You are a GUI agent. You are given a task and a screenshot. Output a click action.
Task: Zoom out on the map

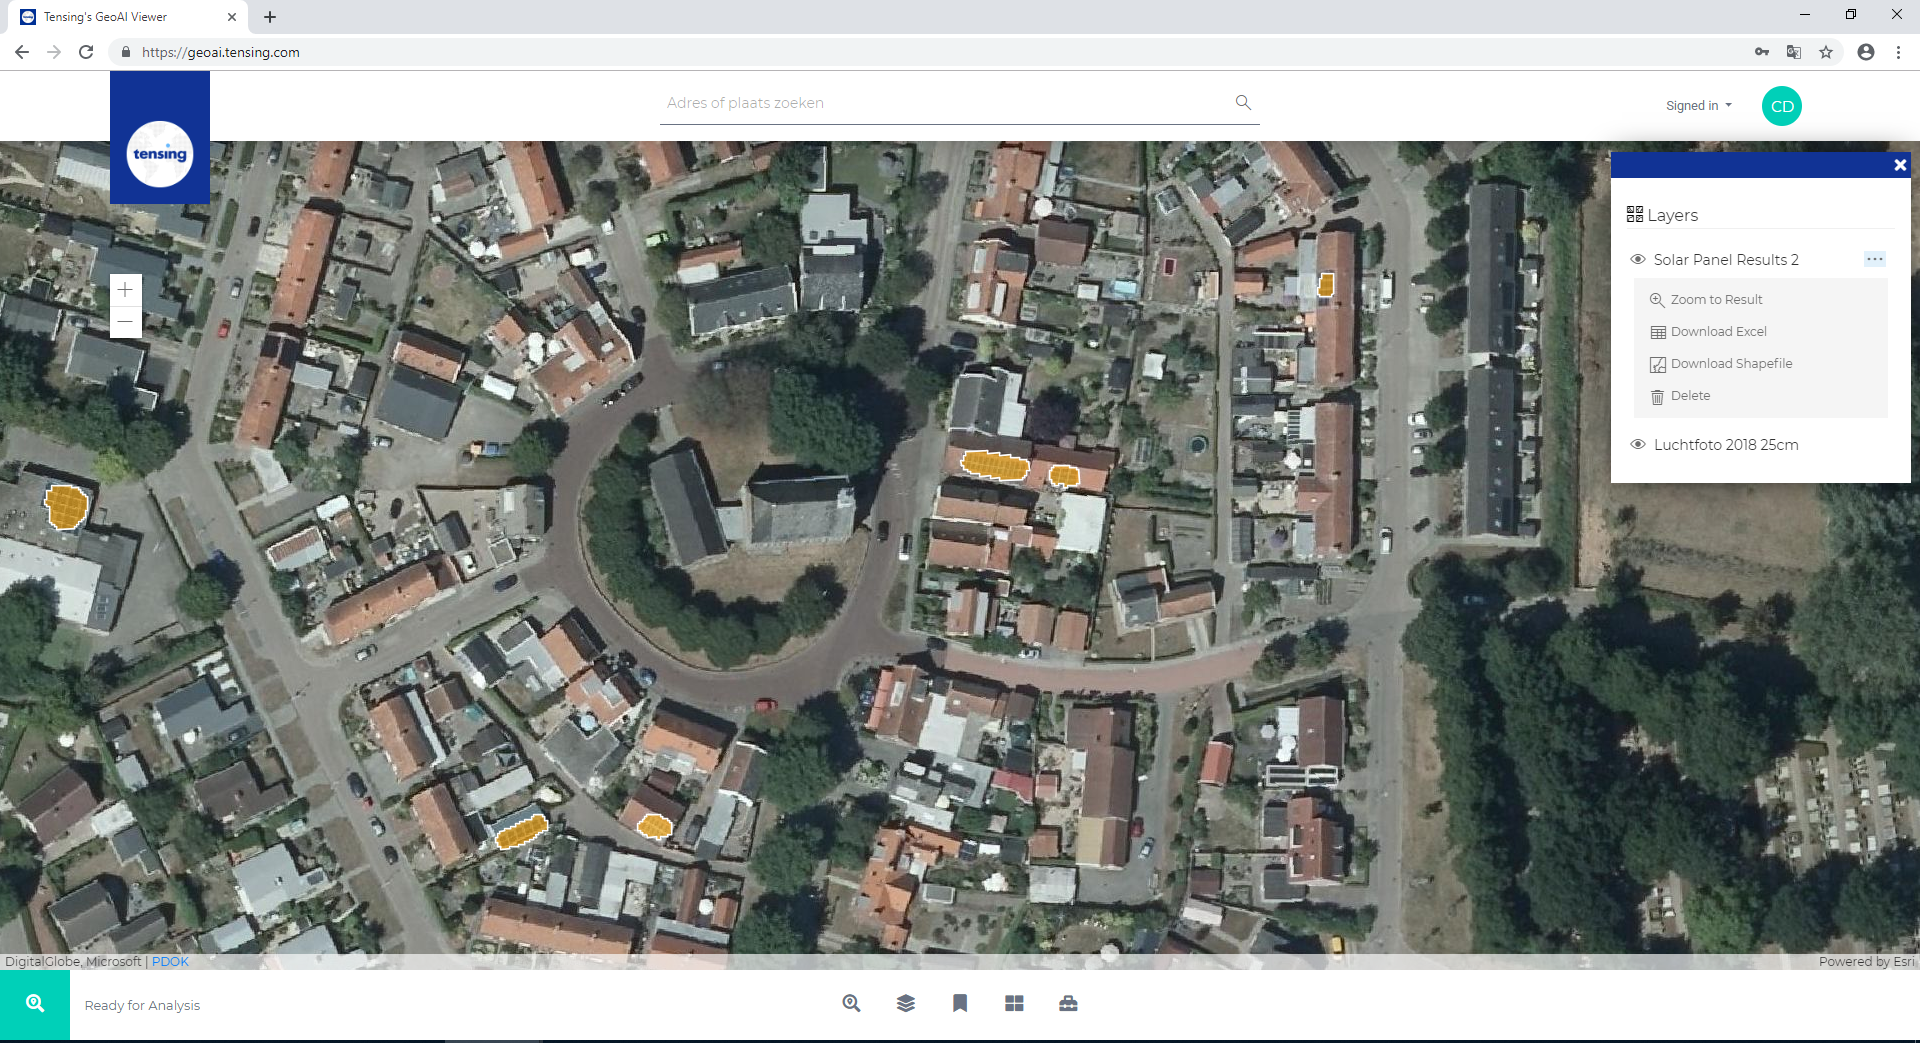click(125, 322)
